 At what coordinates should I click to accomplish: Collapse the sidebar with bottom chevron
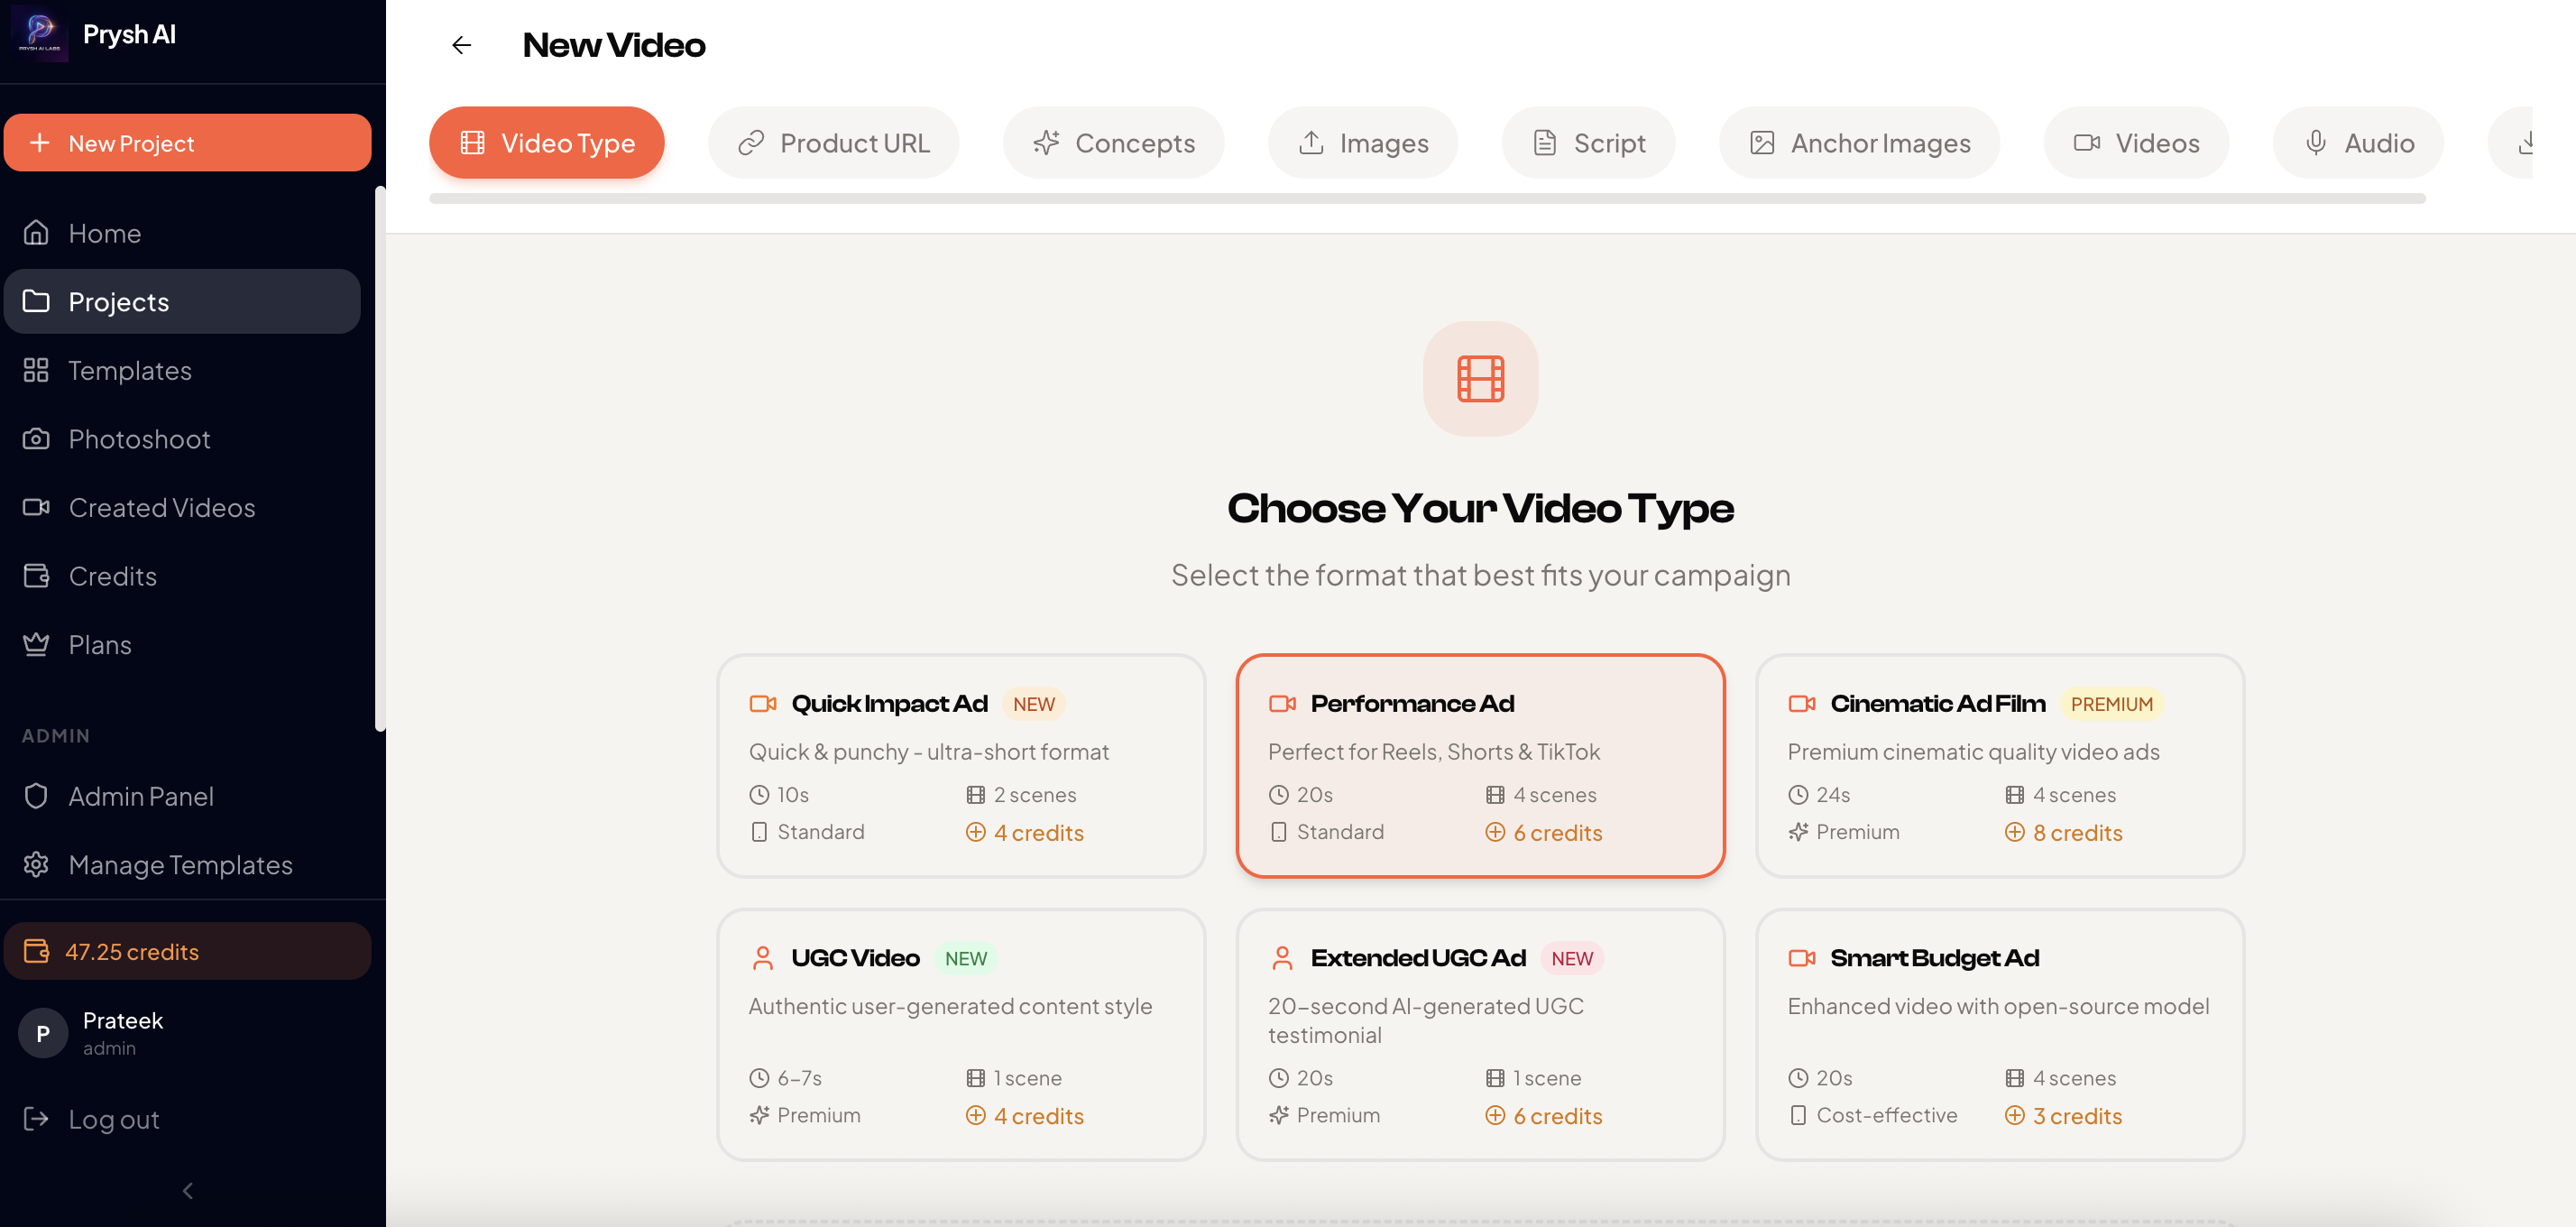tap(187, 1190)
